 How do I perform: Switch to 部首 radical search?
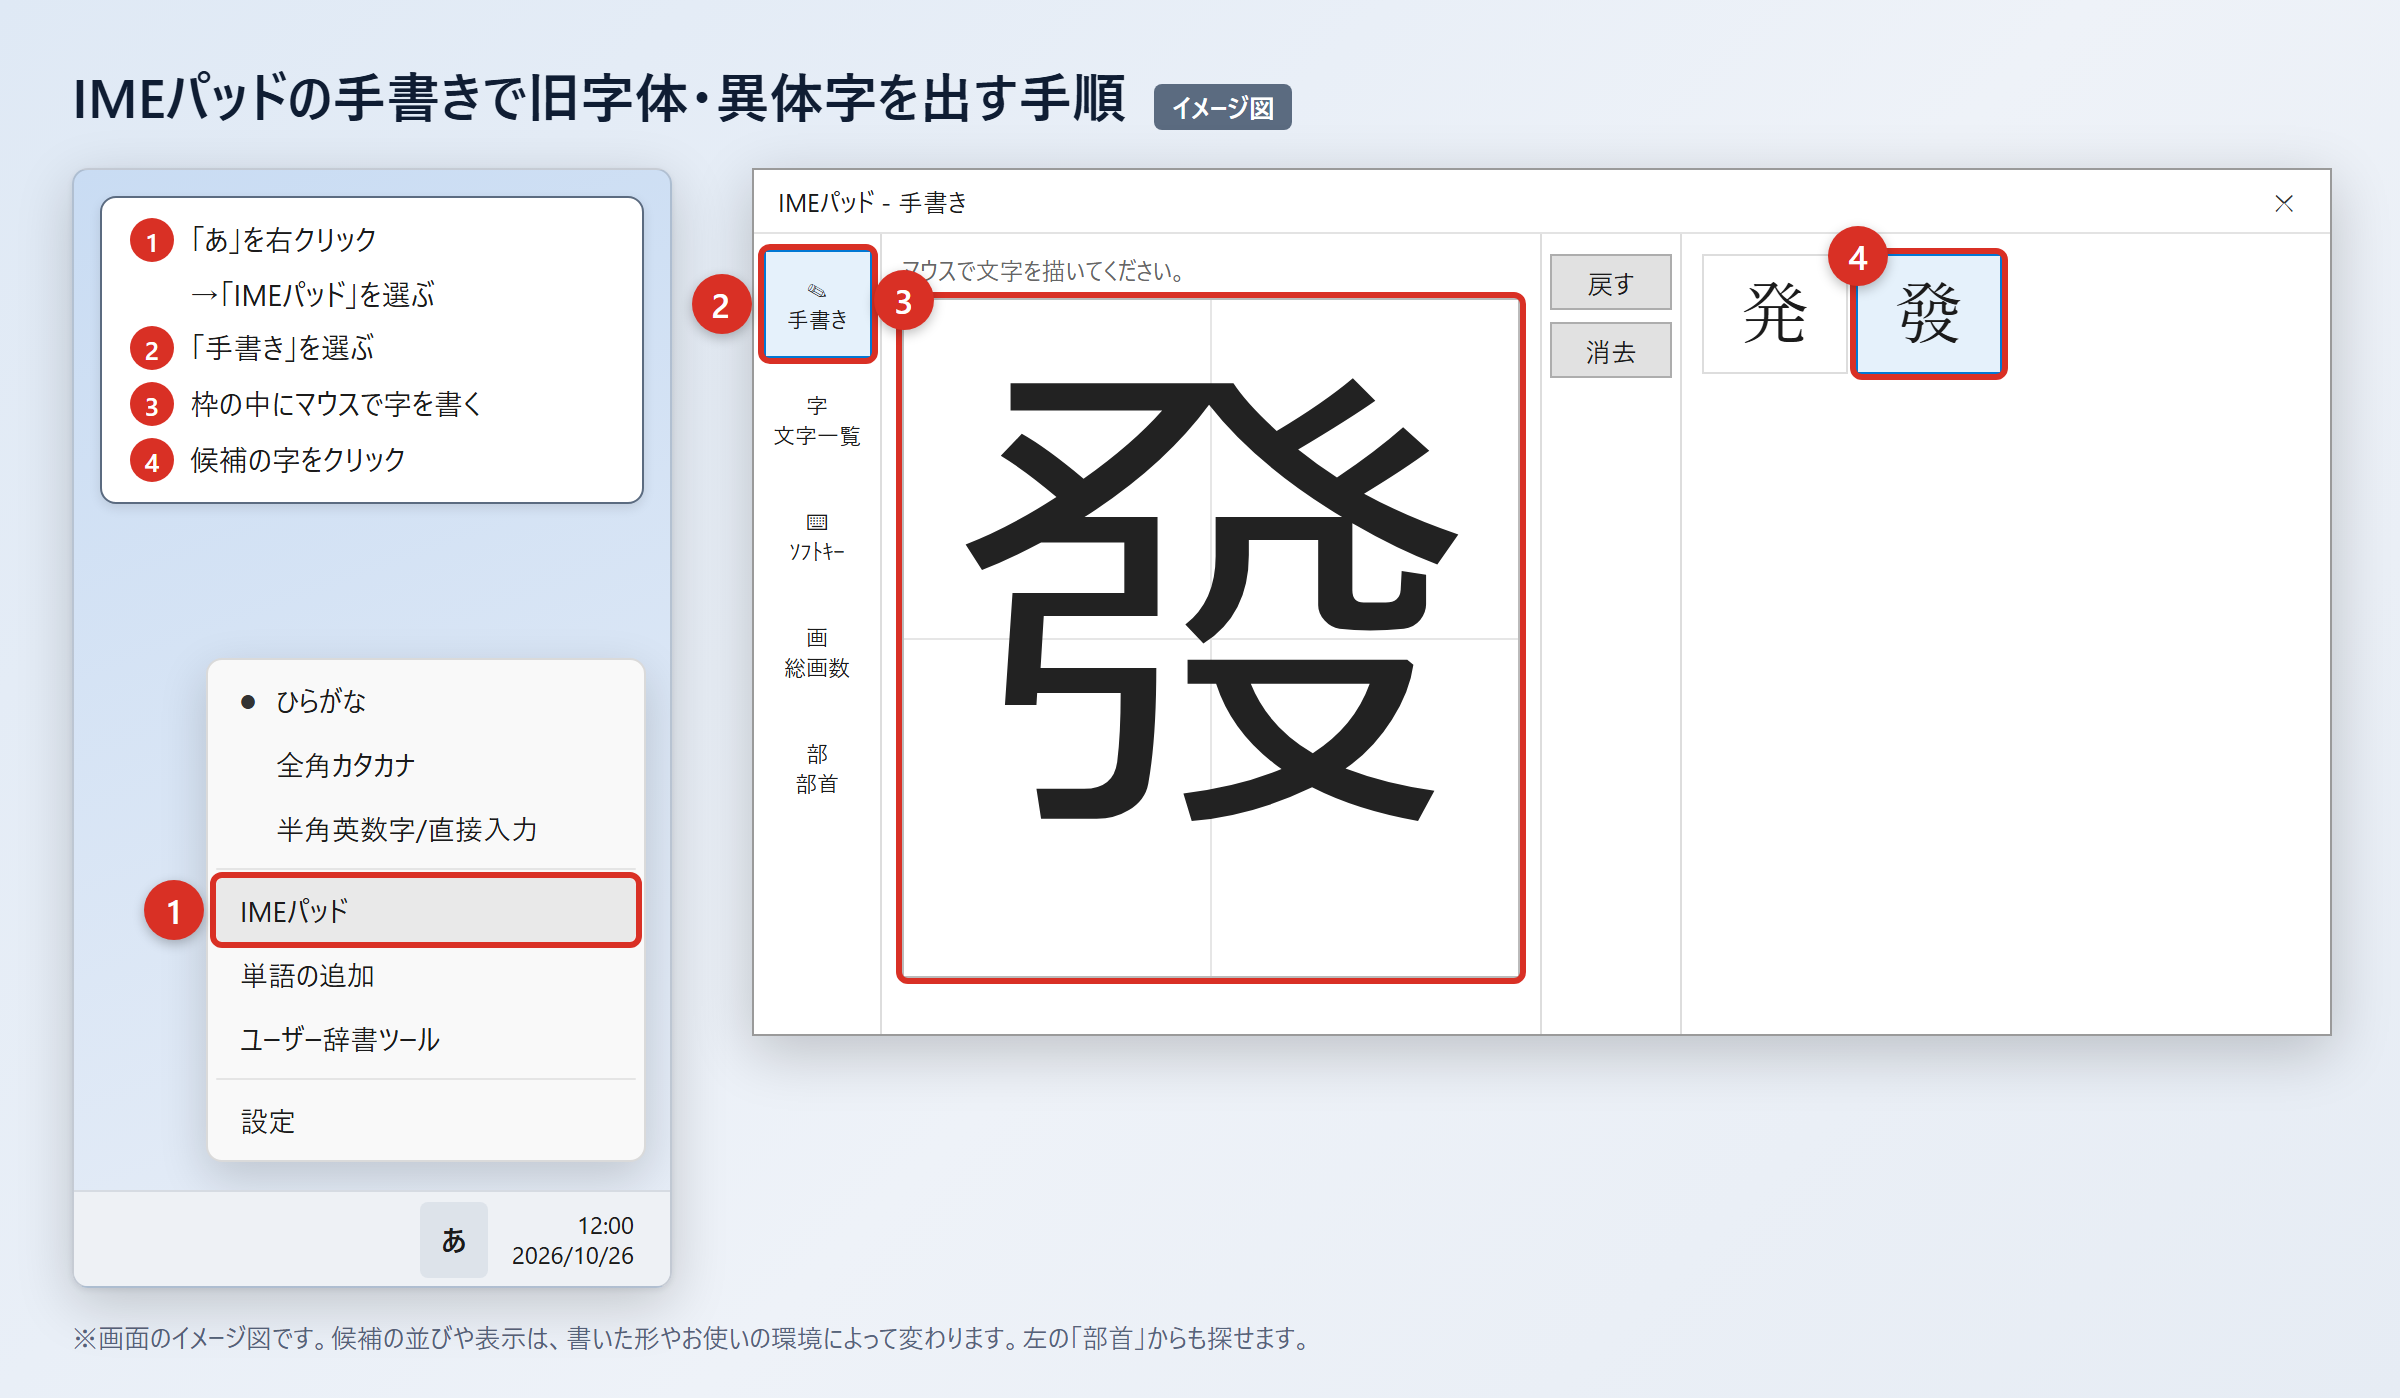817,769
